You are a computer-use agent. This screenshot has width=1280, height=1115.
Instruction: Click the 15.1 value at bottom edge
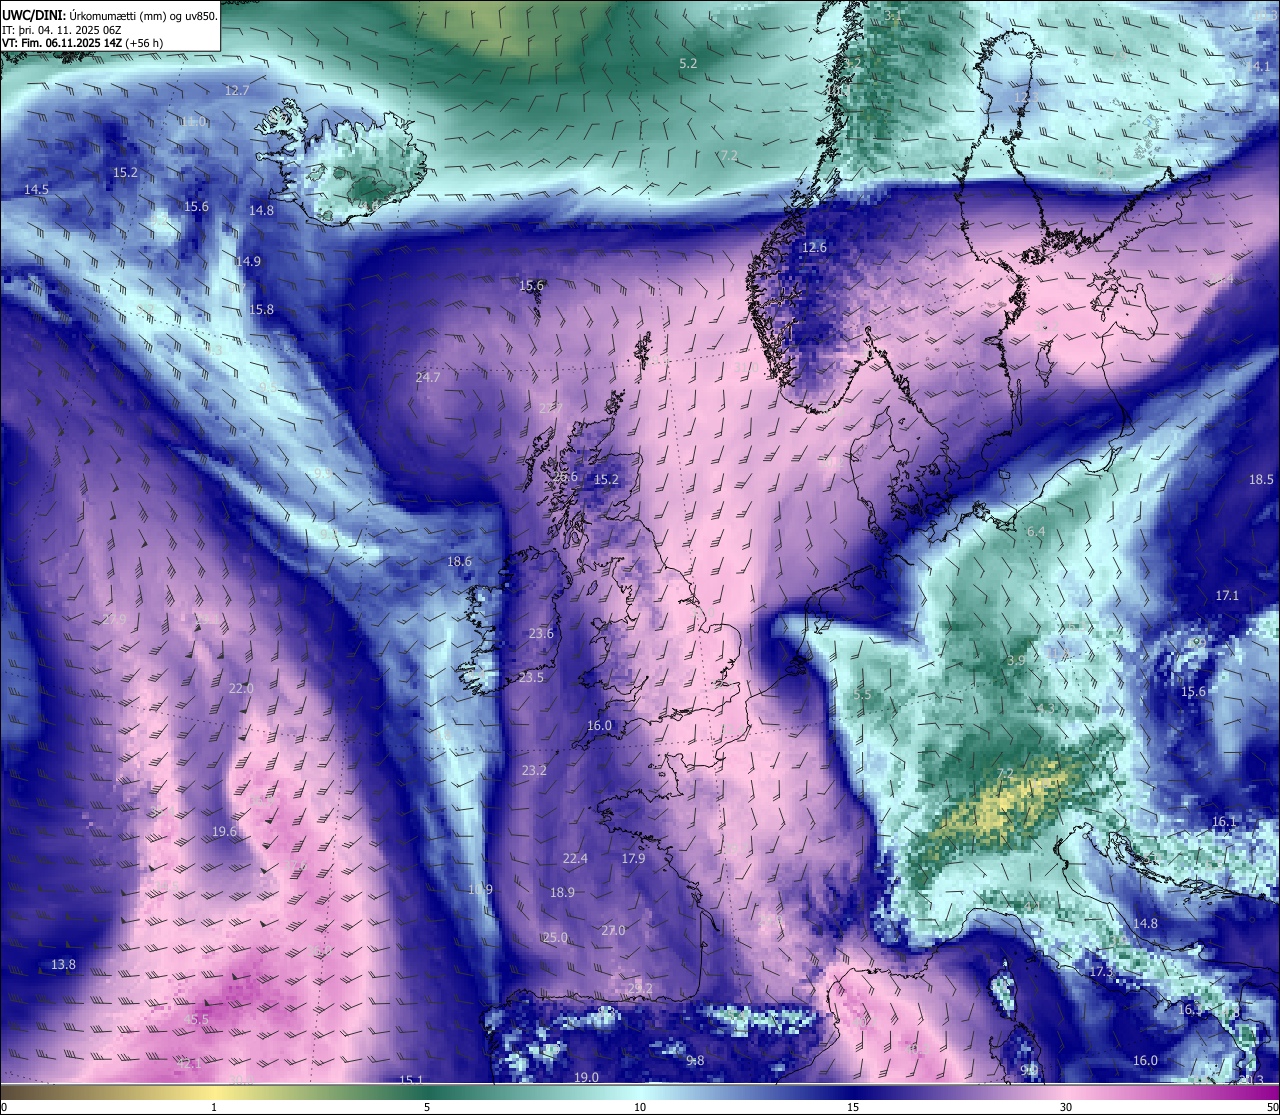pyautogui.click(x=411, y=1080)
